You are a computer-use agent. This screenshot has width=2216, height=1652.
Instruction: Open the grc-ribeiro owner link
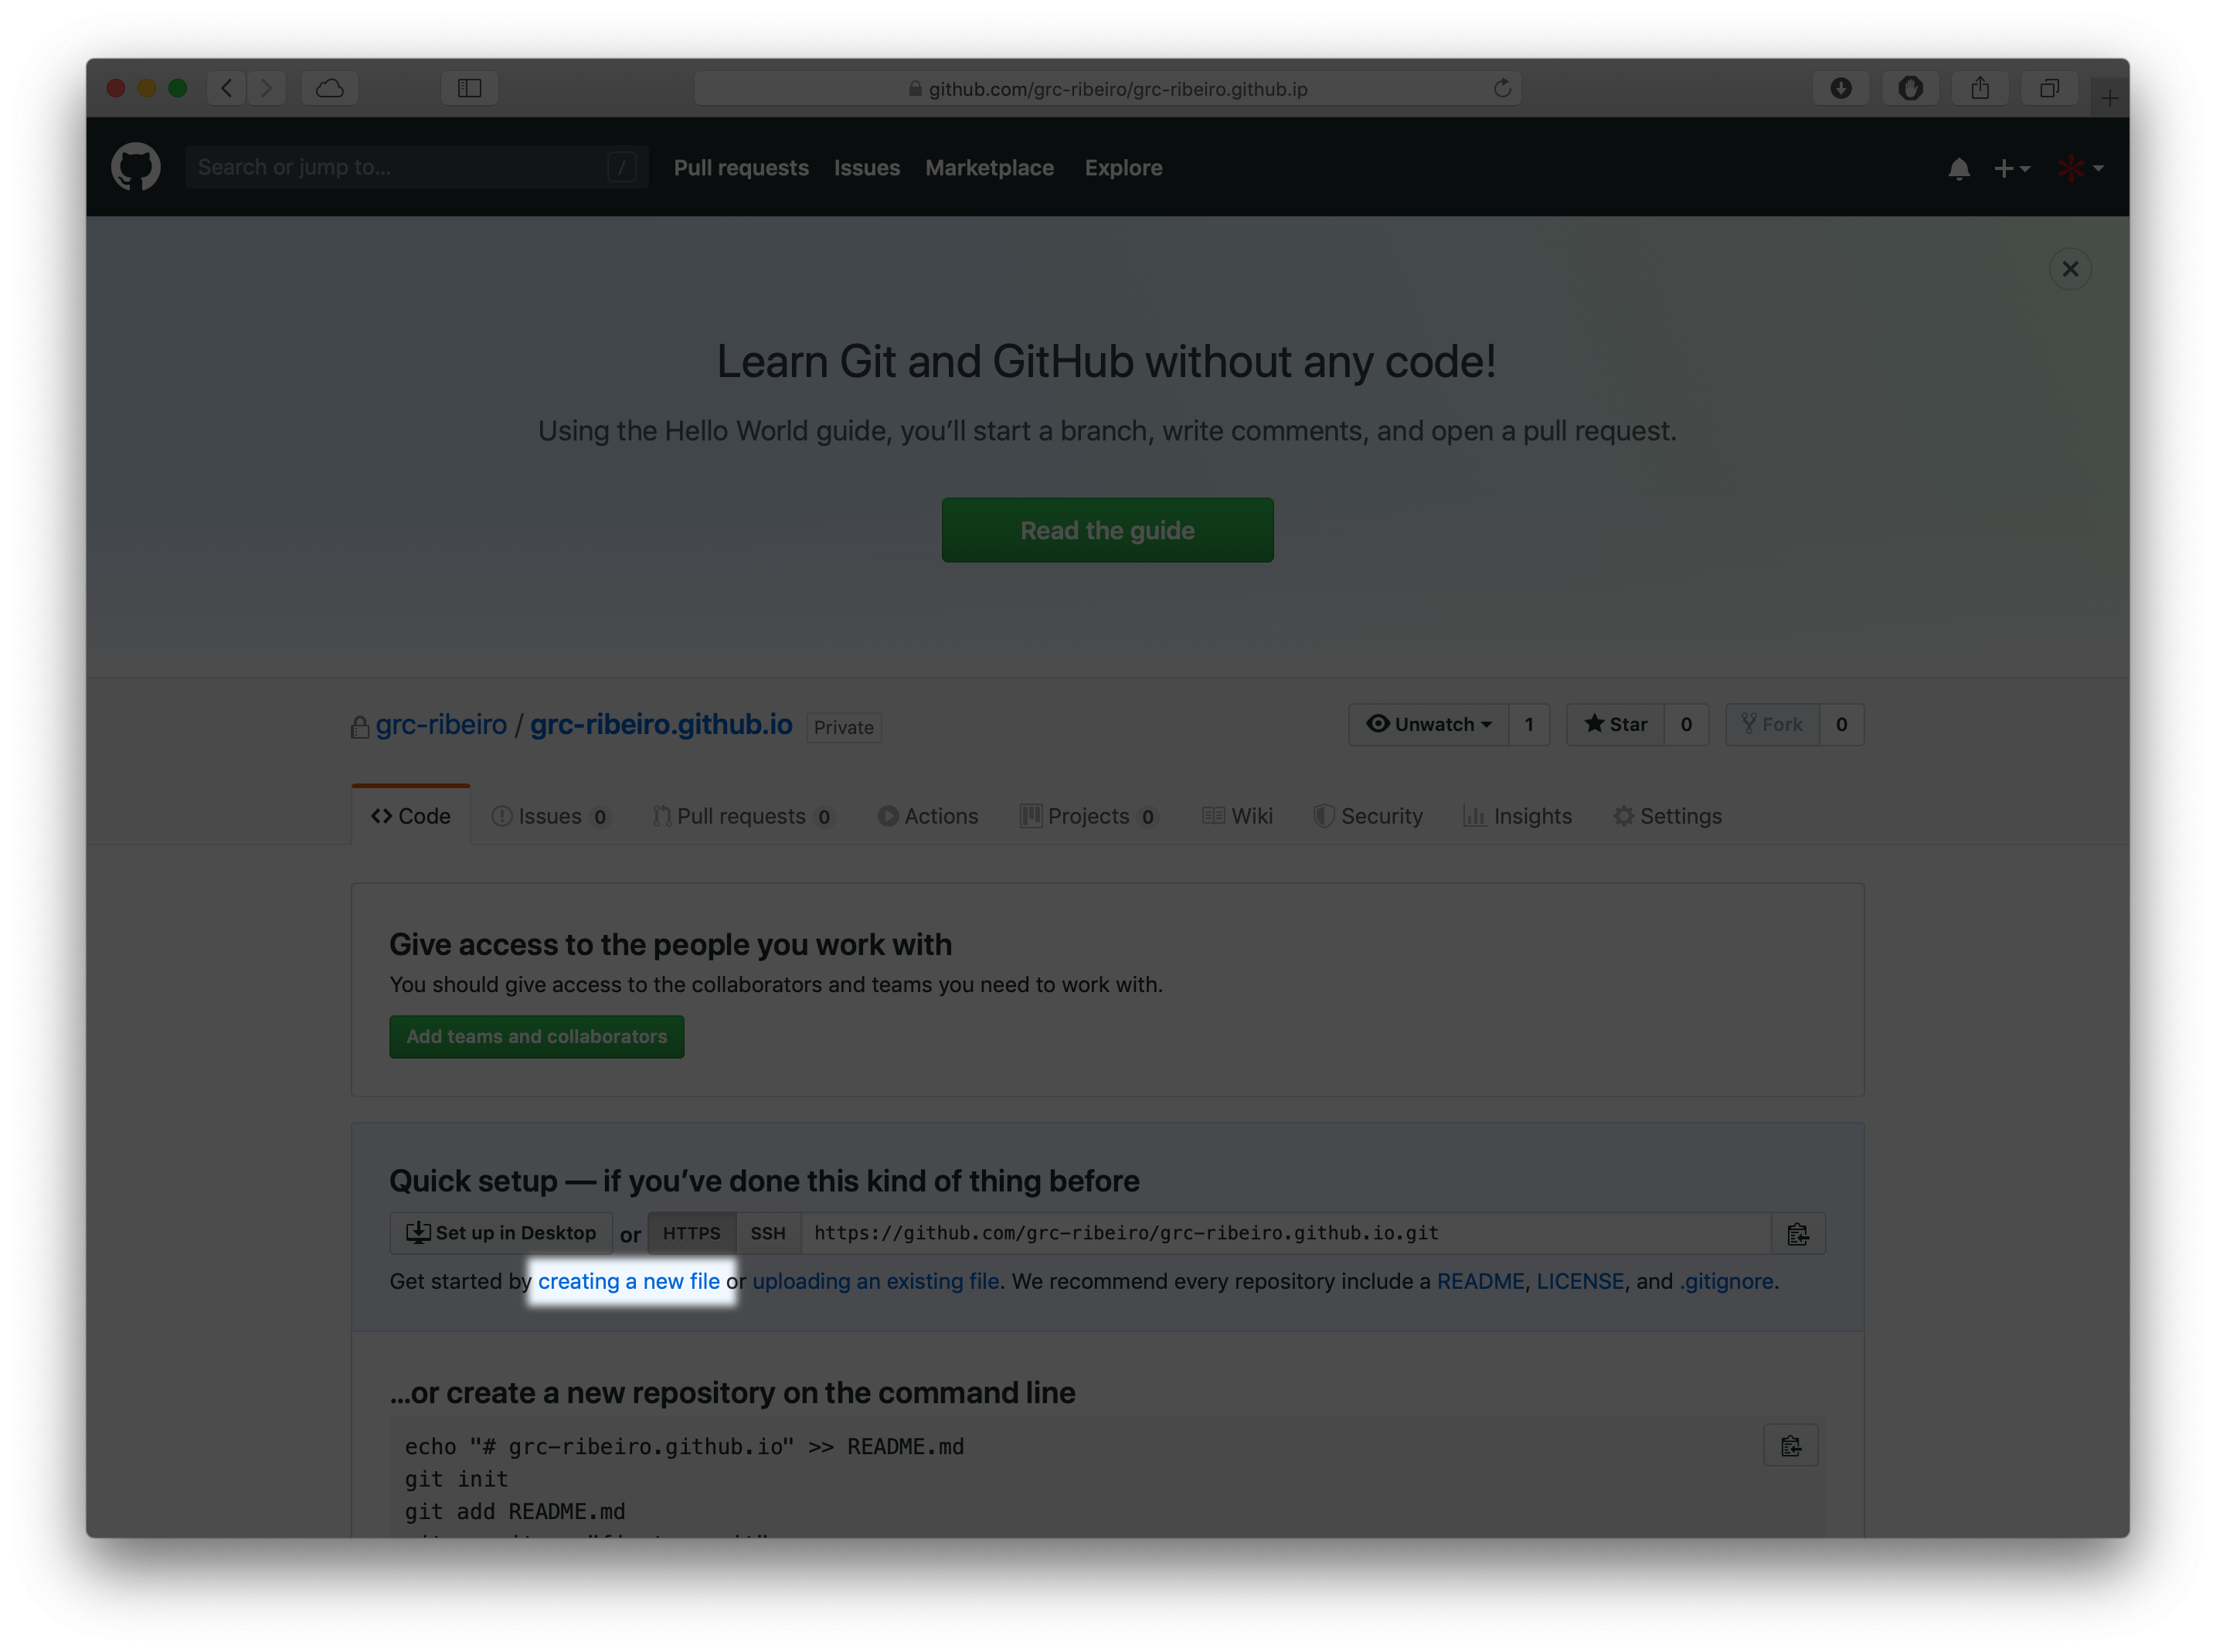pos(441,724)
